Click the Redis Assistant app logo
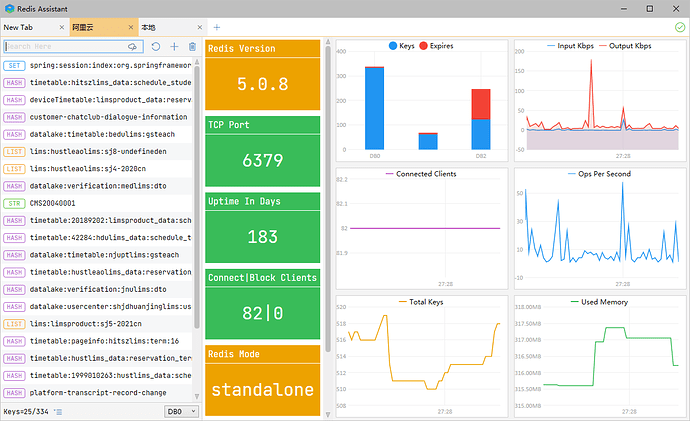 pos(10,8)
